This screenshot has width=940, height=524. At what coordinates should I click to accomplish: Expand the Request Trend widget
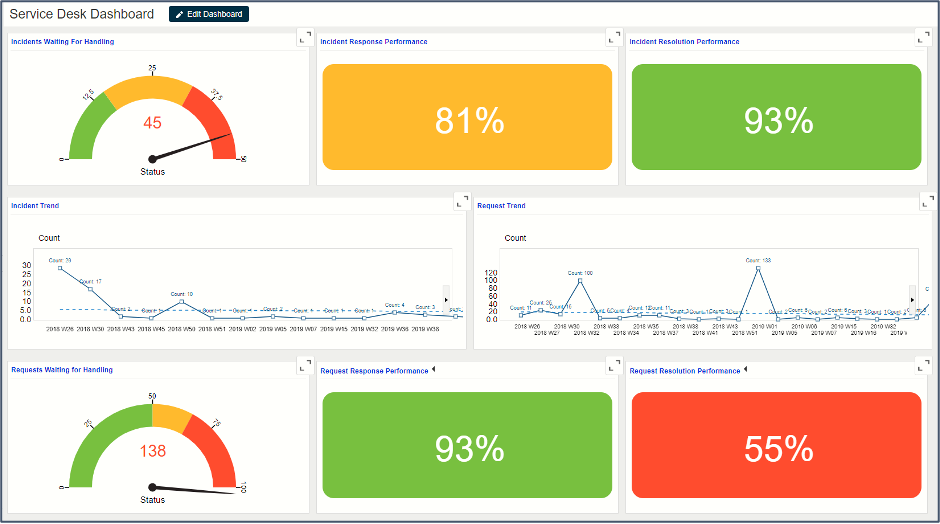coord(927,201)
